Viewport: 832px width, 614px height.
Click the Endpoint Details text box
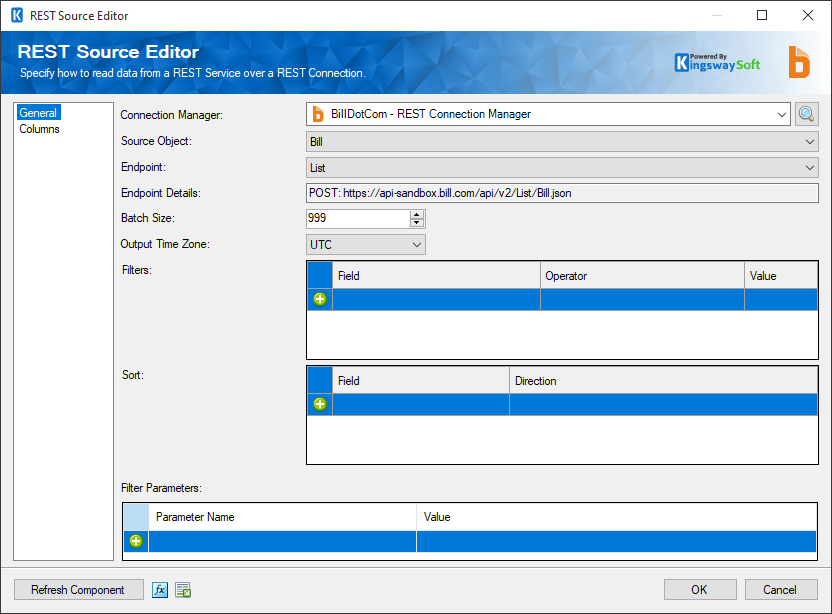coord(562,193)
